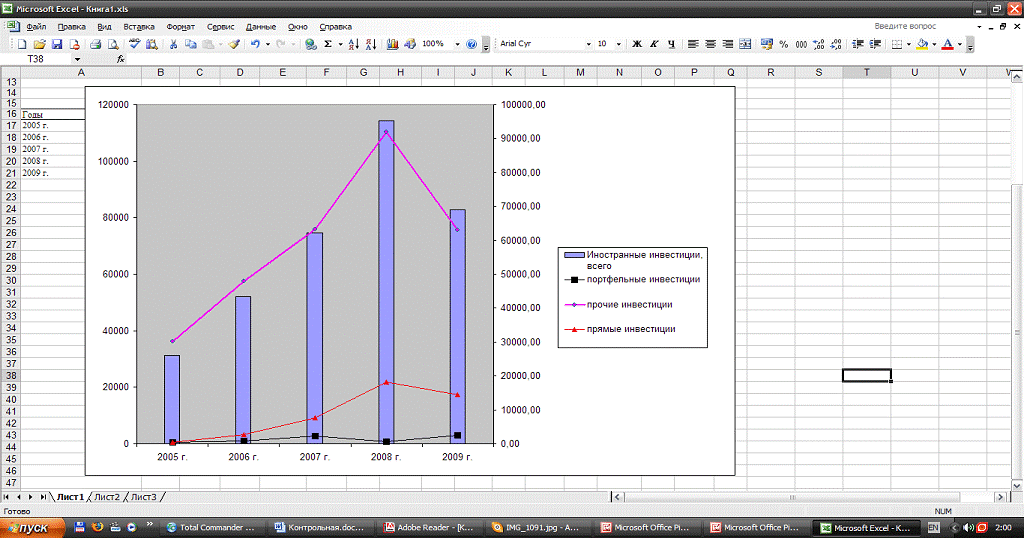Toggle bold formatting (Ж)
This screenshot has width=1024, height=538.
coord(637,45)
